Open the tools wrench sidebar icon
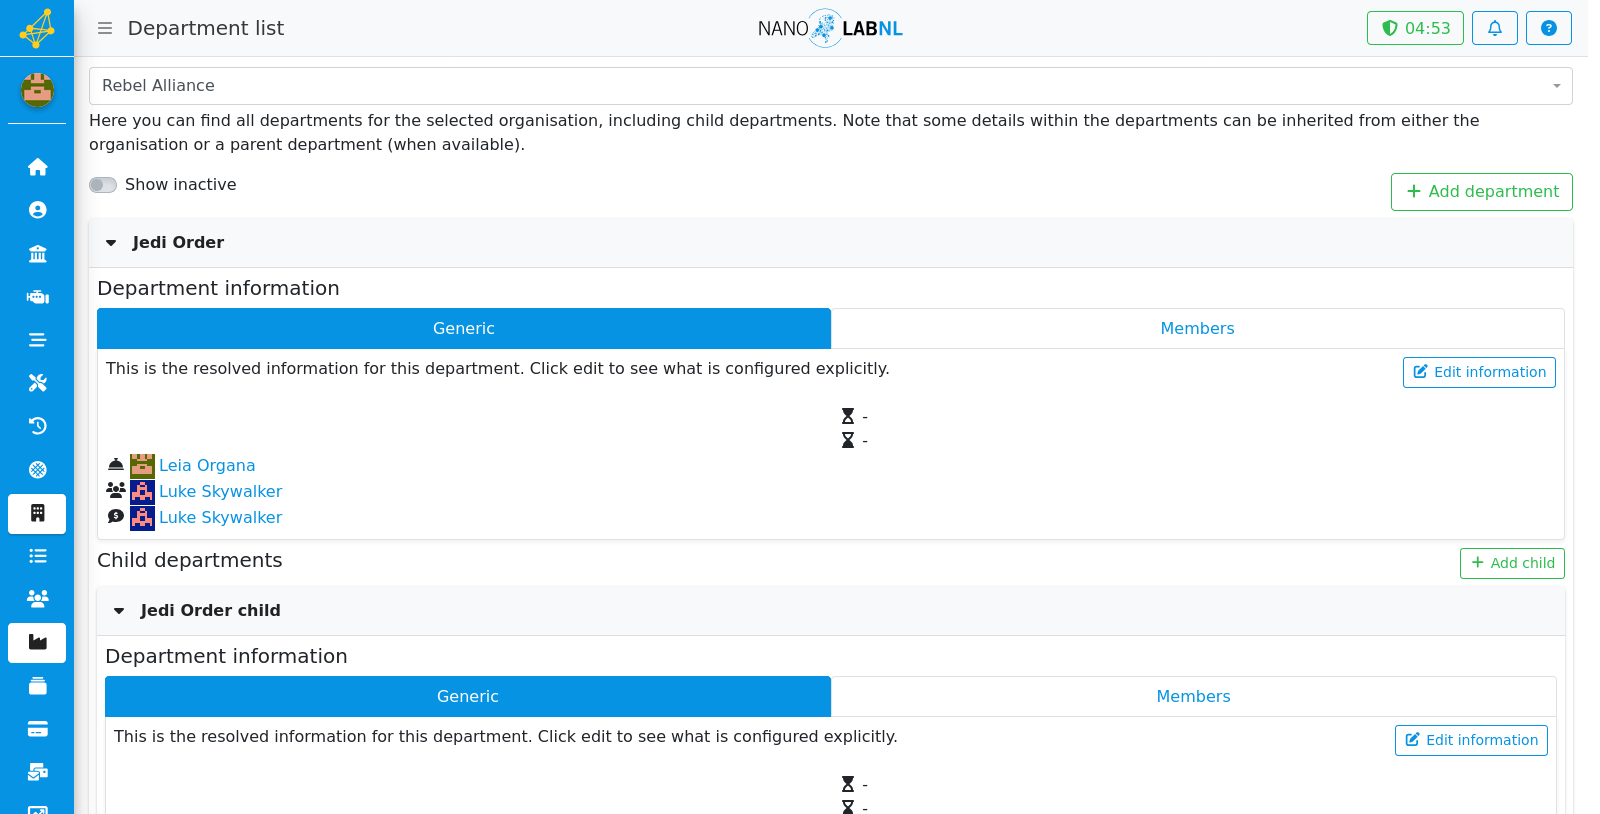The width and height of the screenshot is (1600, 814). 37,383
